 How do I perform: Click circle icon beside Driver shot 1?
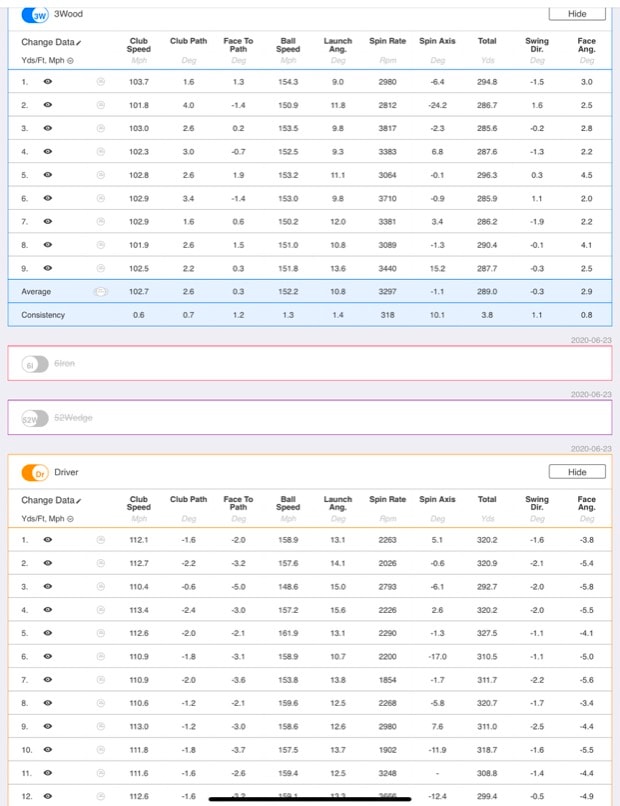(100, 539)
